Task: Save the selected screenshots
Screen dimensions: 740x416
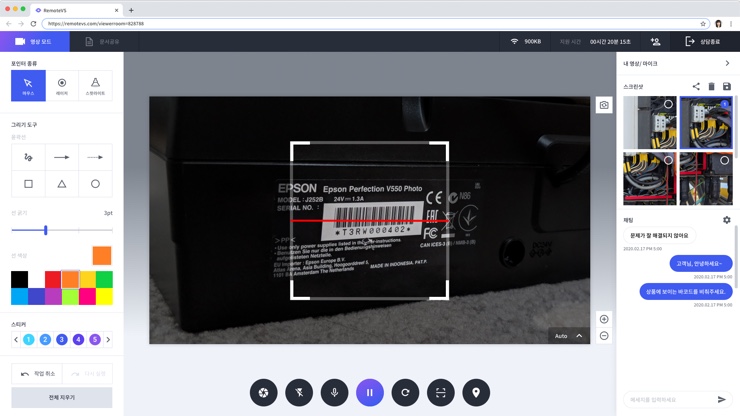Action: point(727,86)
